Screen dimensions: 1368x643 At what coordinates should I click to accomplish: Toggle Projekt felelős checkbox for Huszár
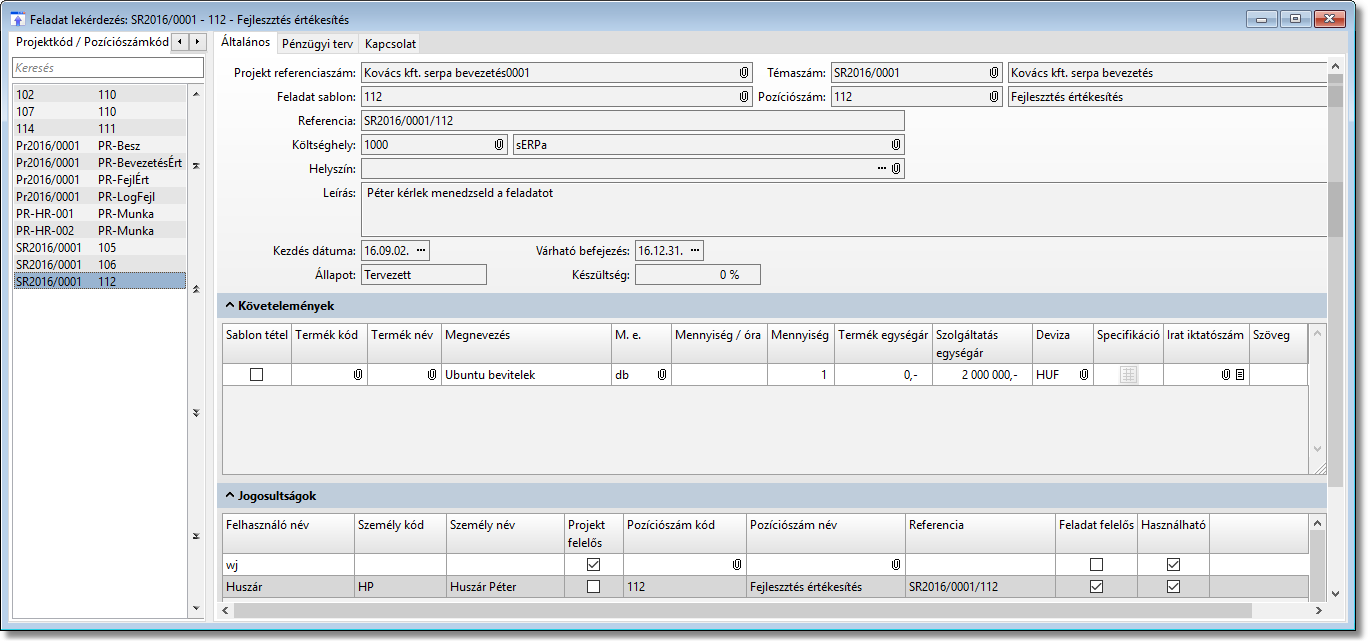[x=594, y=587]
